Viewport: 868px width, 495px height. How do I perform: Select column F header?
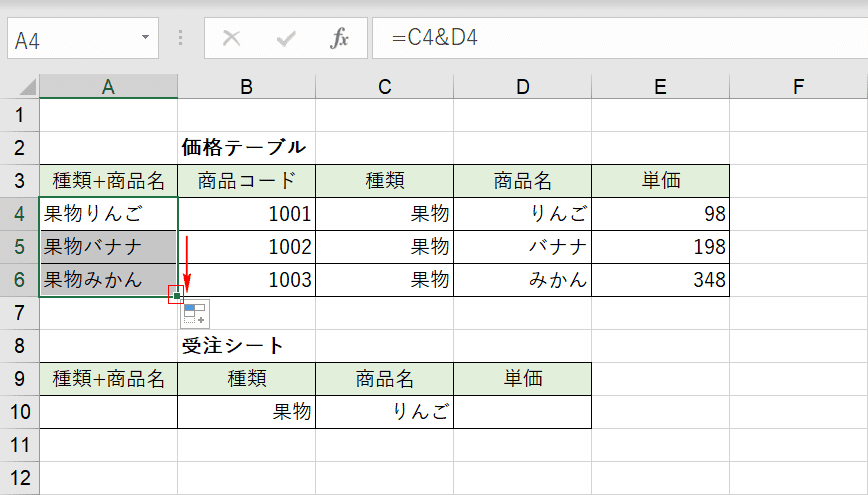[798, 87]
